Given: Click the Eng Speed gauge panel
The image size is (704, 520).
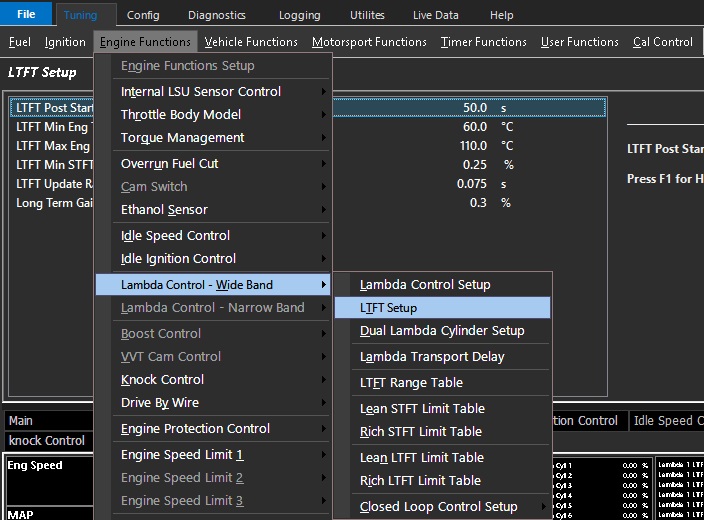Looking at the screenshot, I should [48, 480].
